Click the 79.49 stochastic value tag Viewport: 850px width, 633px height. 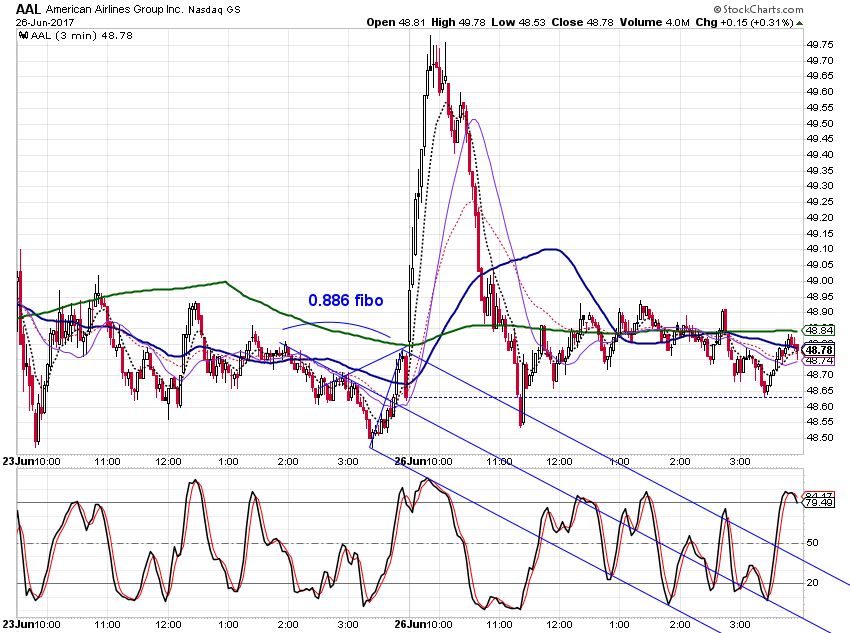pyautogui.click(x=819, y=503)
